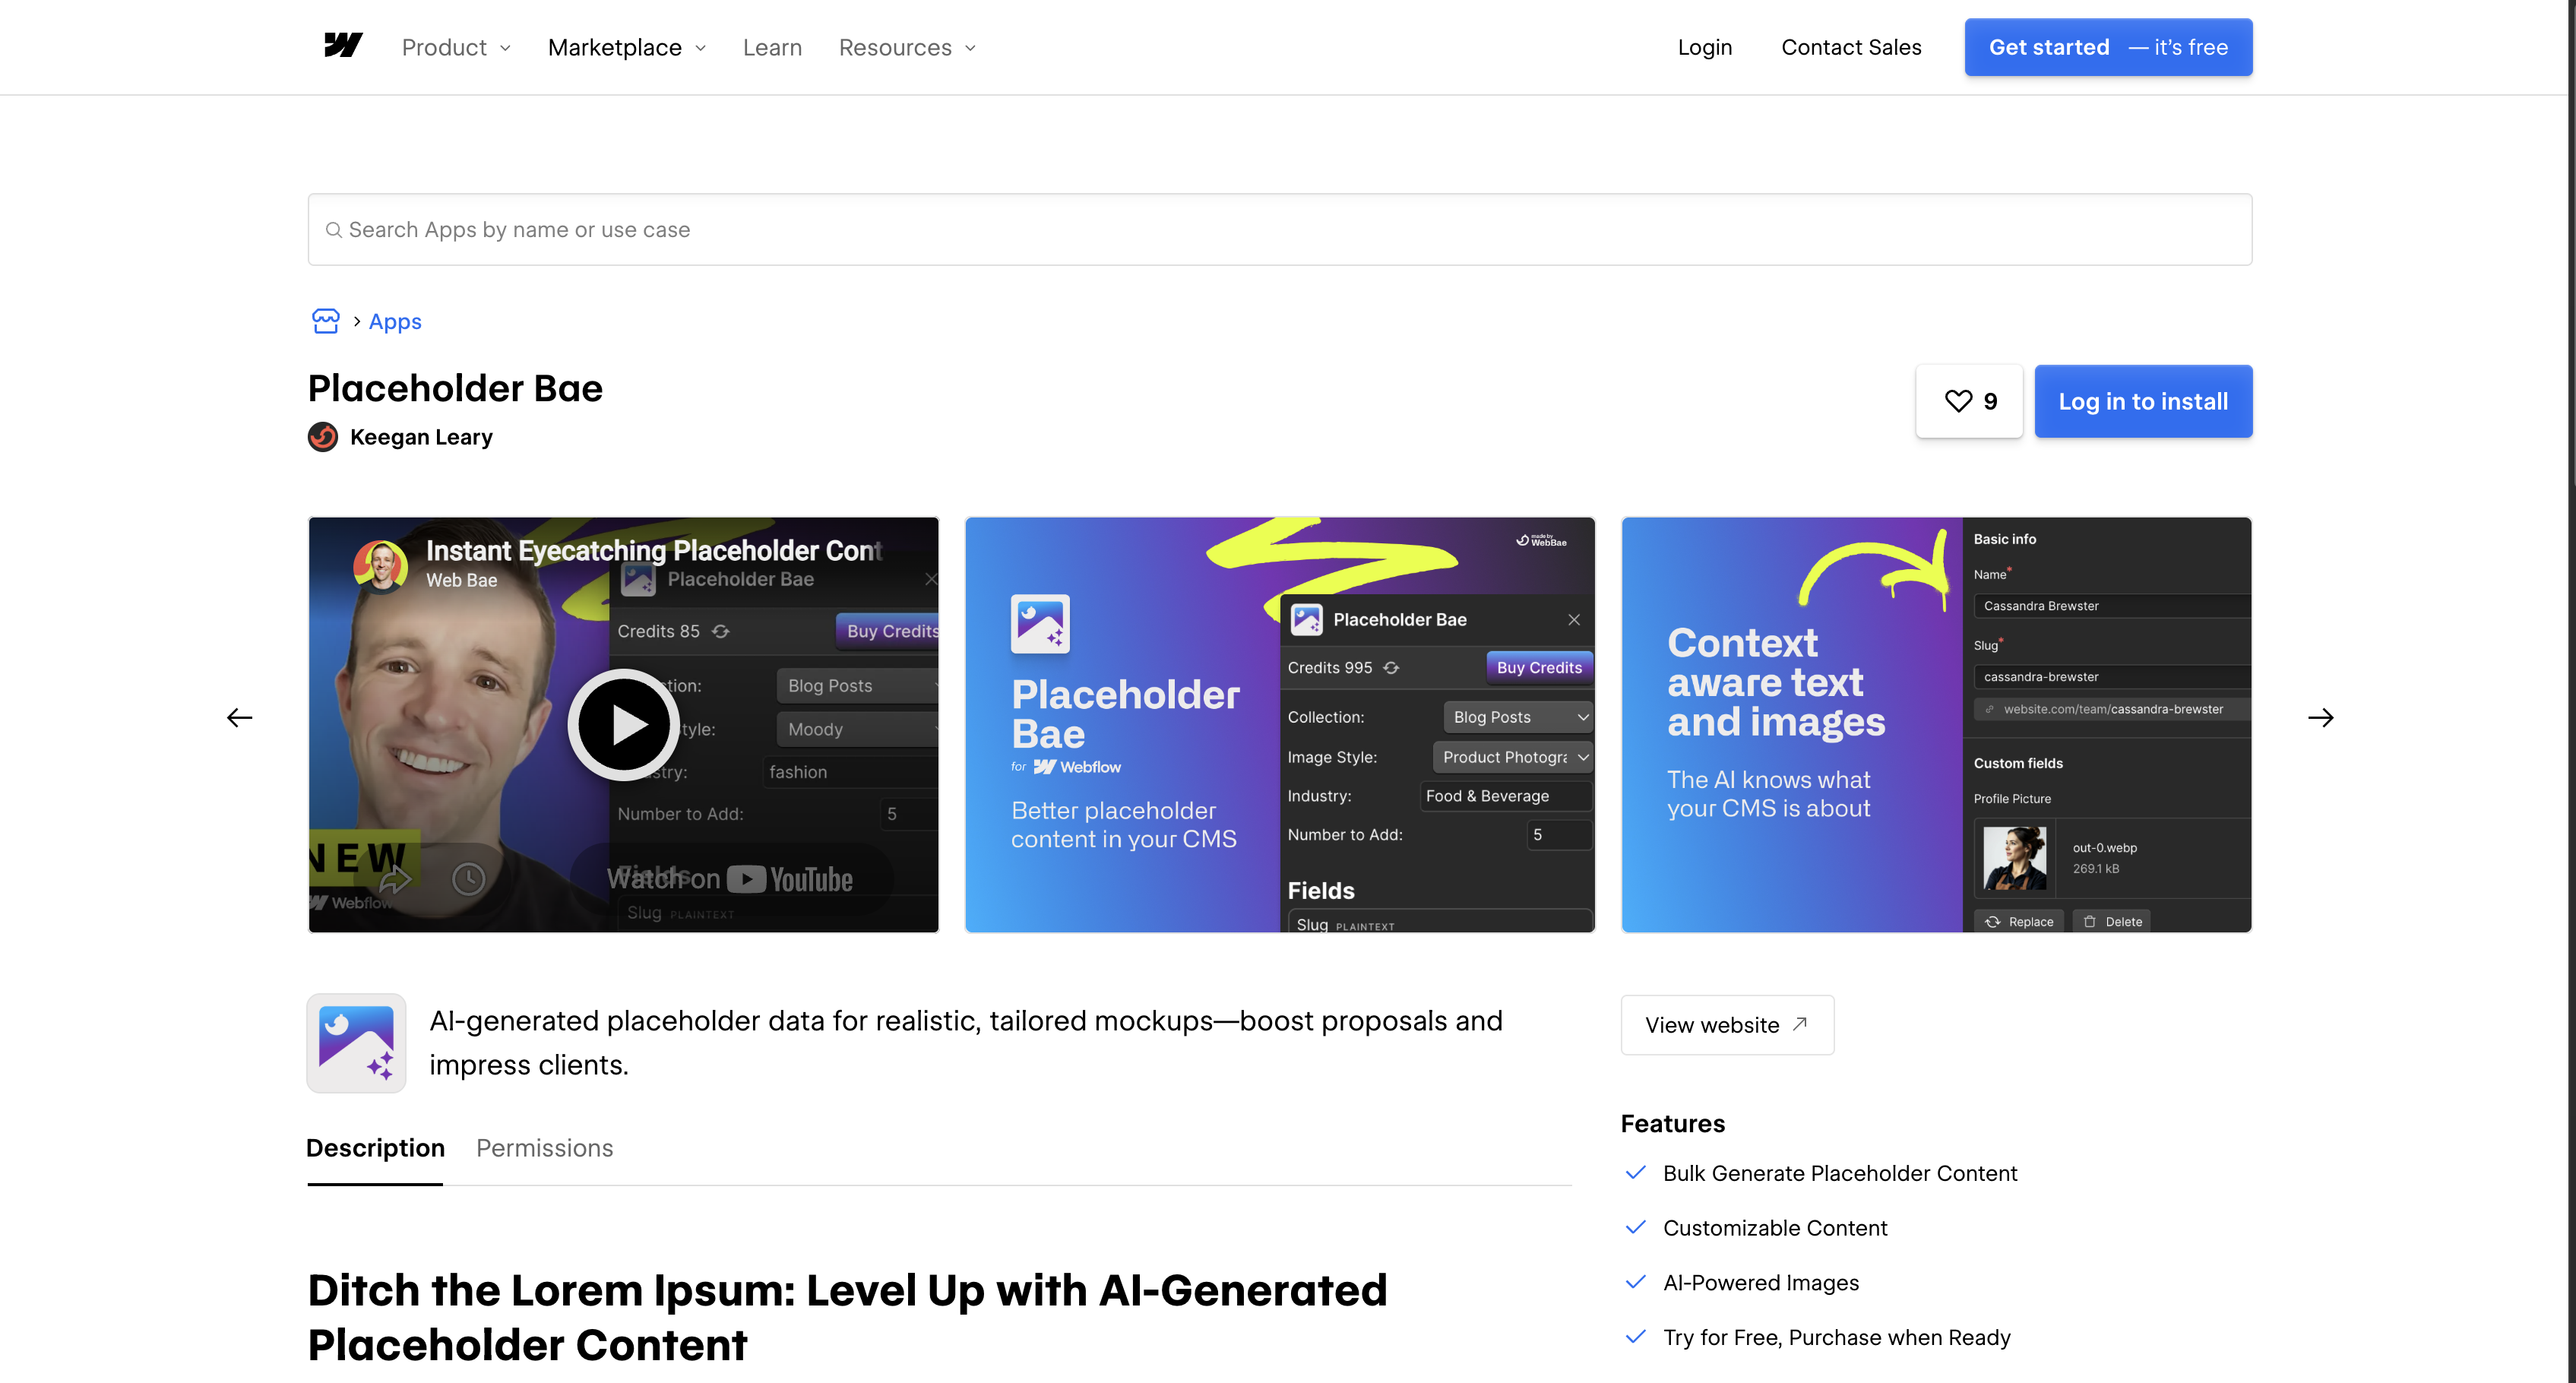This screenshot has width=2576, height=1383.
Task: Click the Placeholder Bae app icon
Action: point(356,1043)
